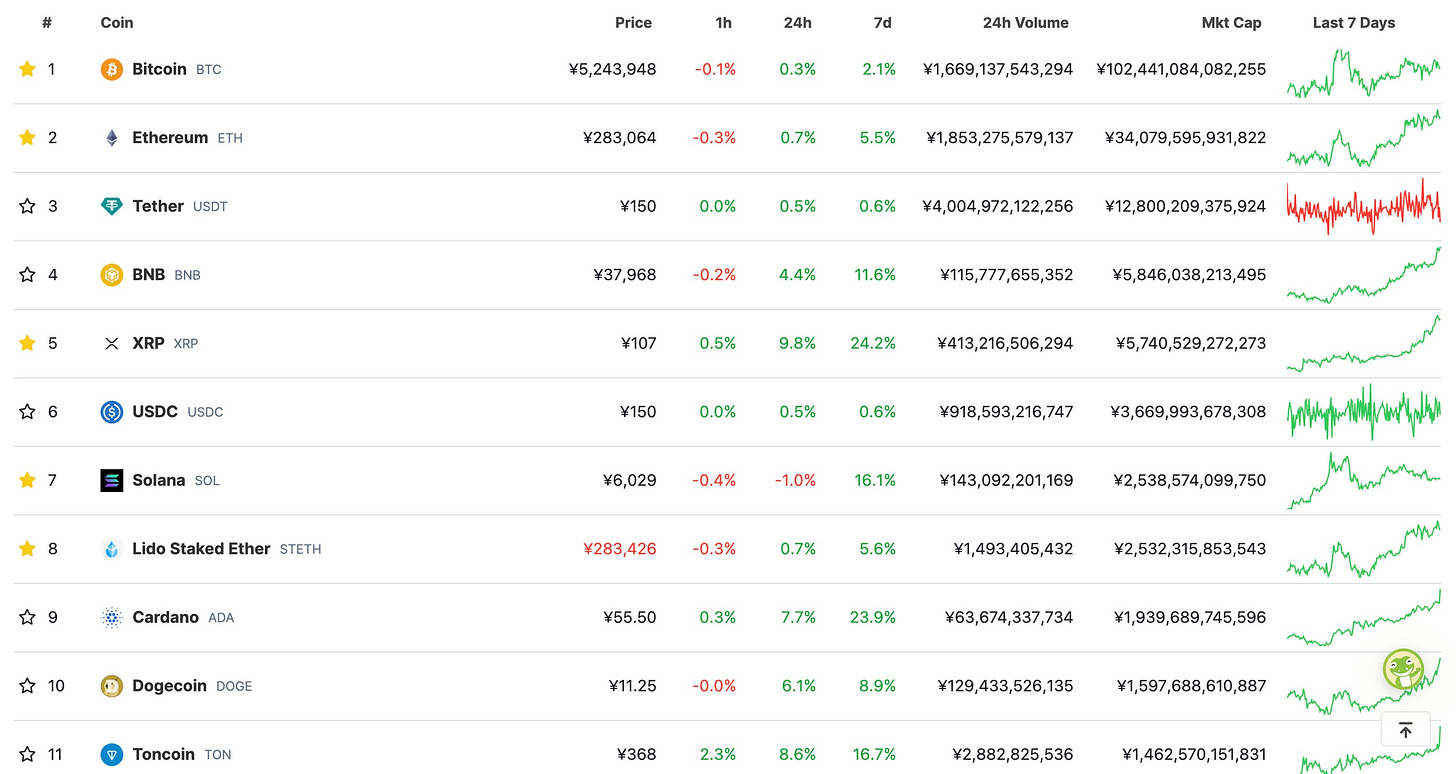Open the Ethereum ETH coin page
This screenshot has height=774, width=1456.
(x=187, y=138)
